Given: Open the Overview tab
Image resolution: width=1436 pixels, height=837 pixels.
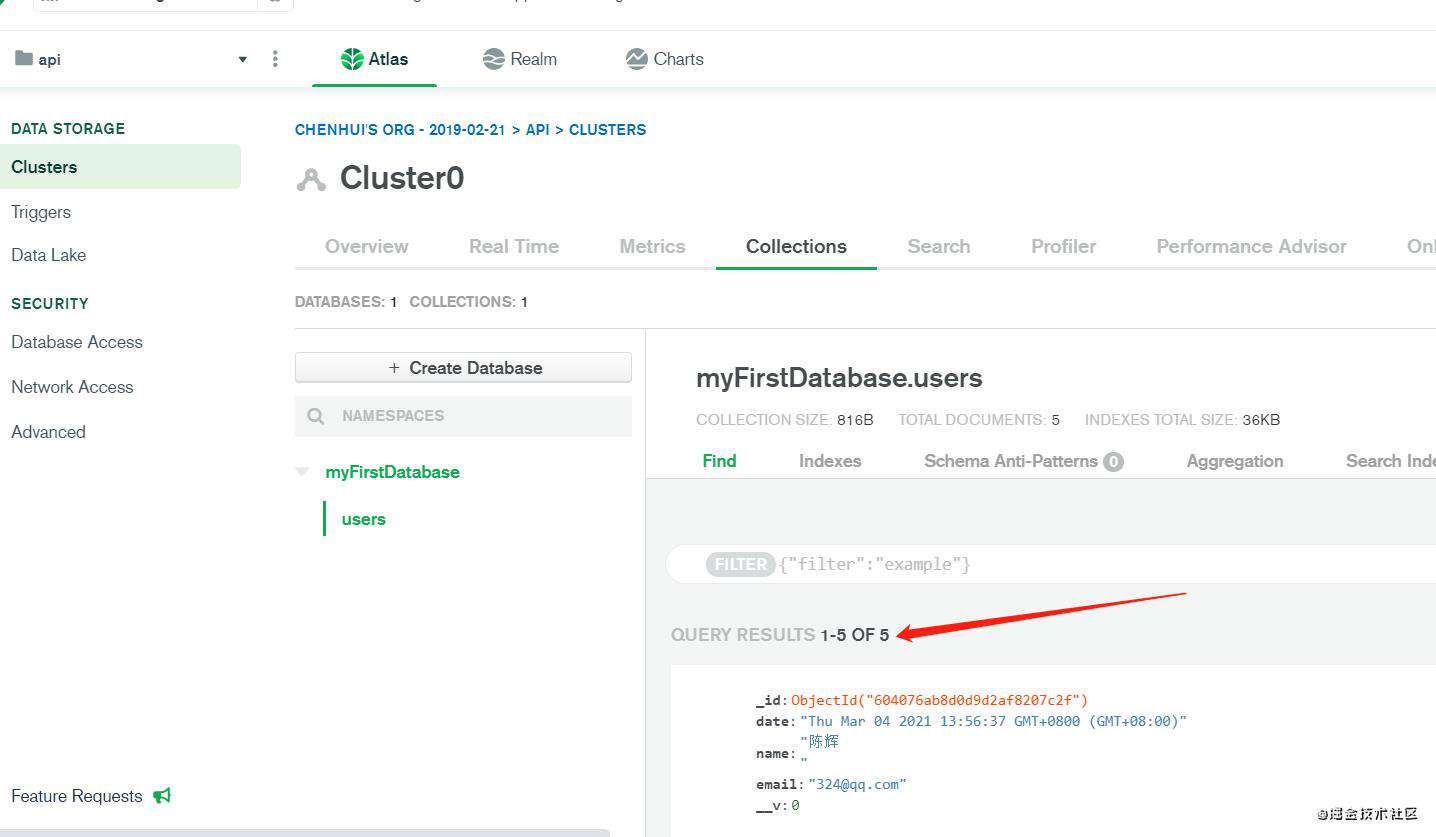Looking at the screenshot, I should point(367,246).
